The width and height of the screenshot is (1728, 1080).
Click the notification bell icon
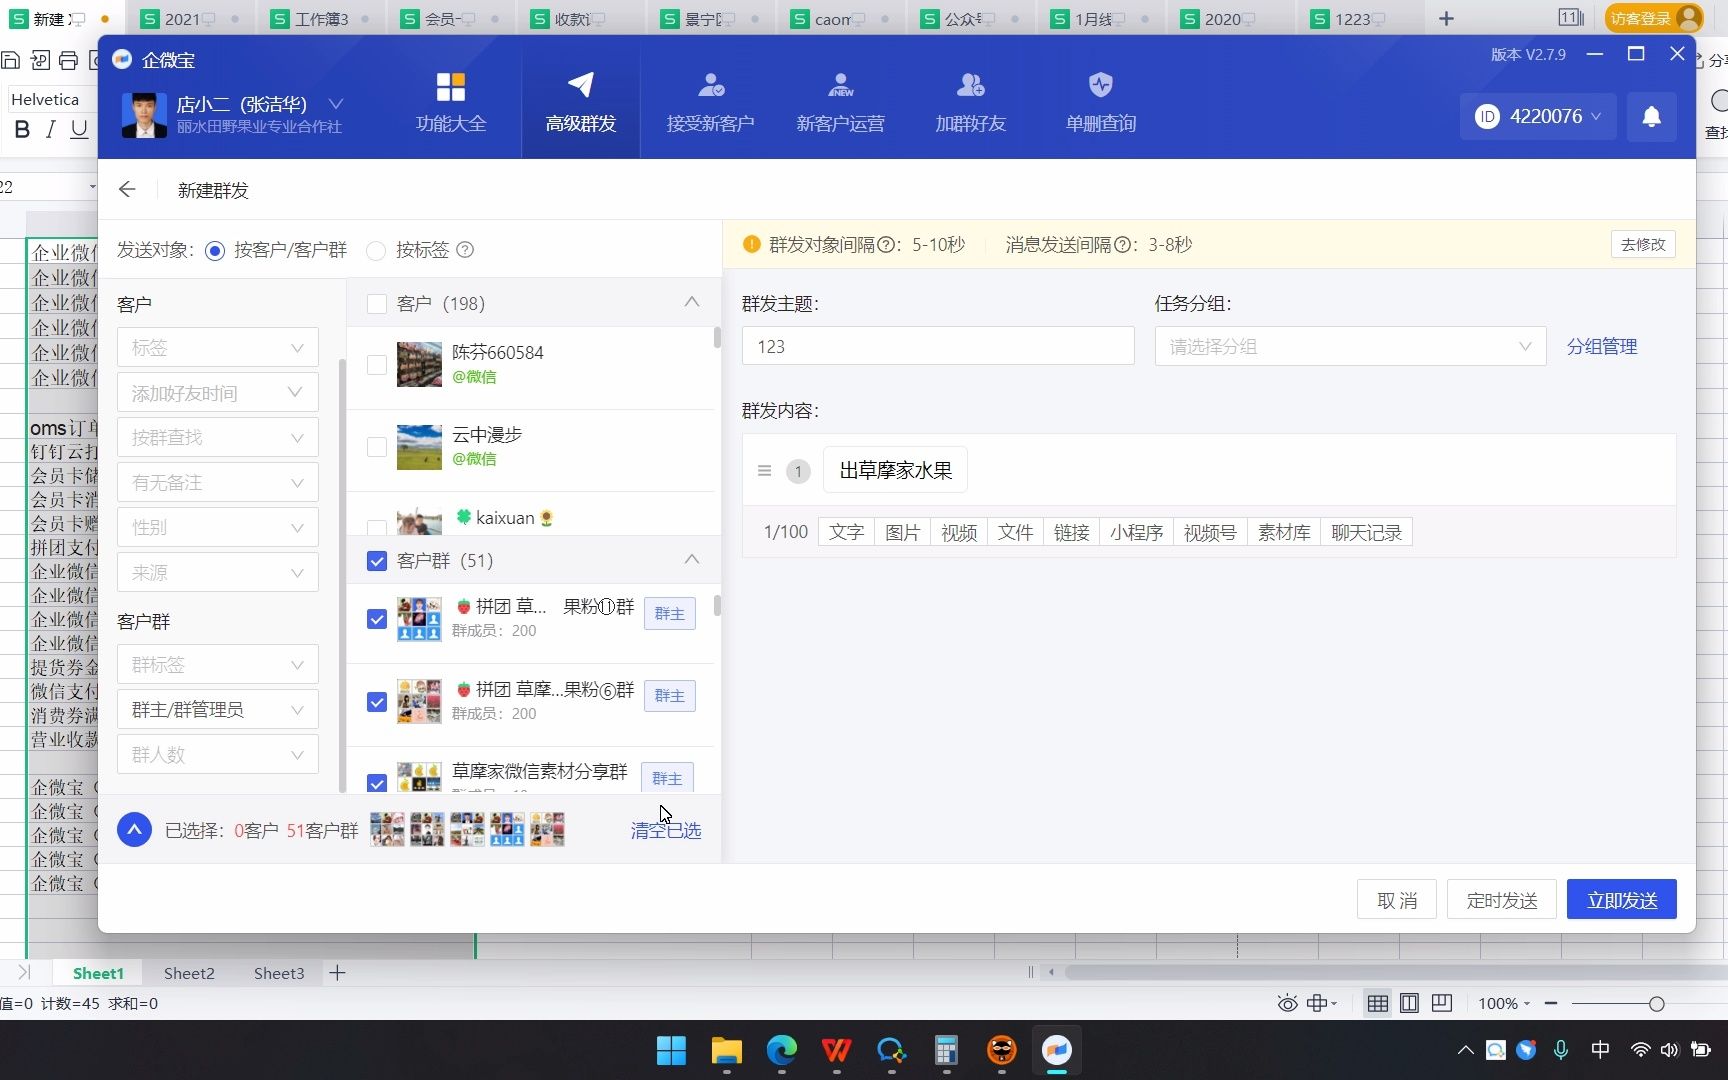click(1651, 116)
